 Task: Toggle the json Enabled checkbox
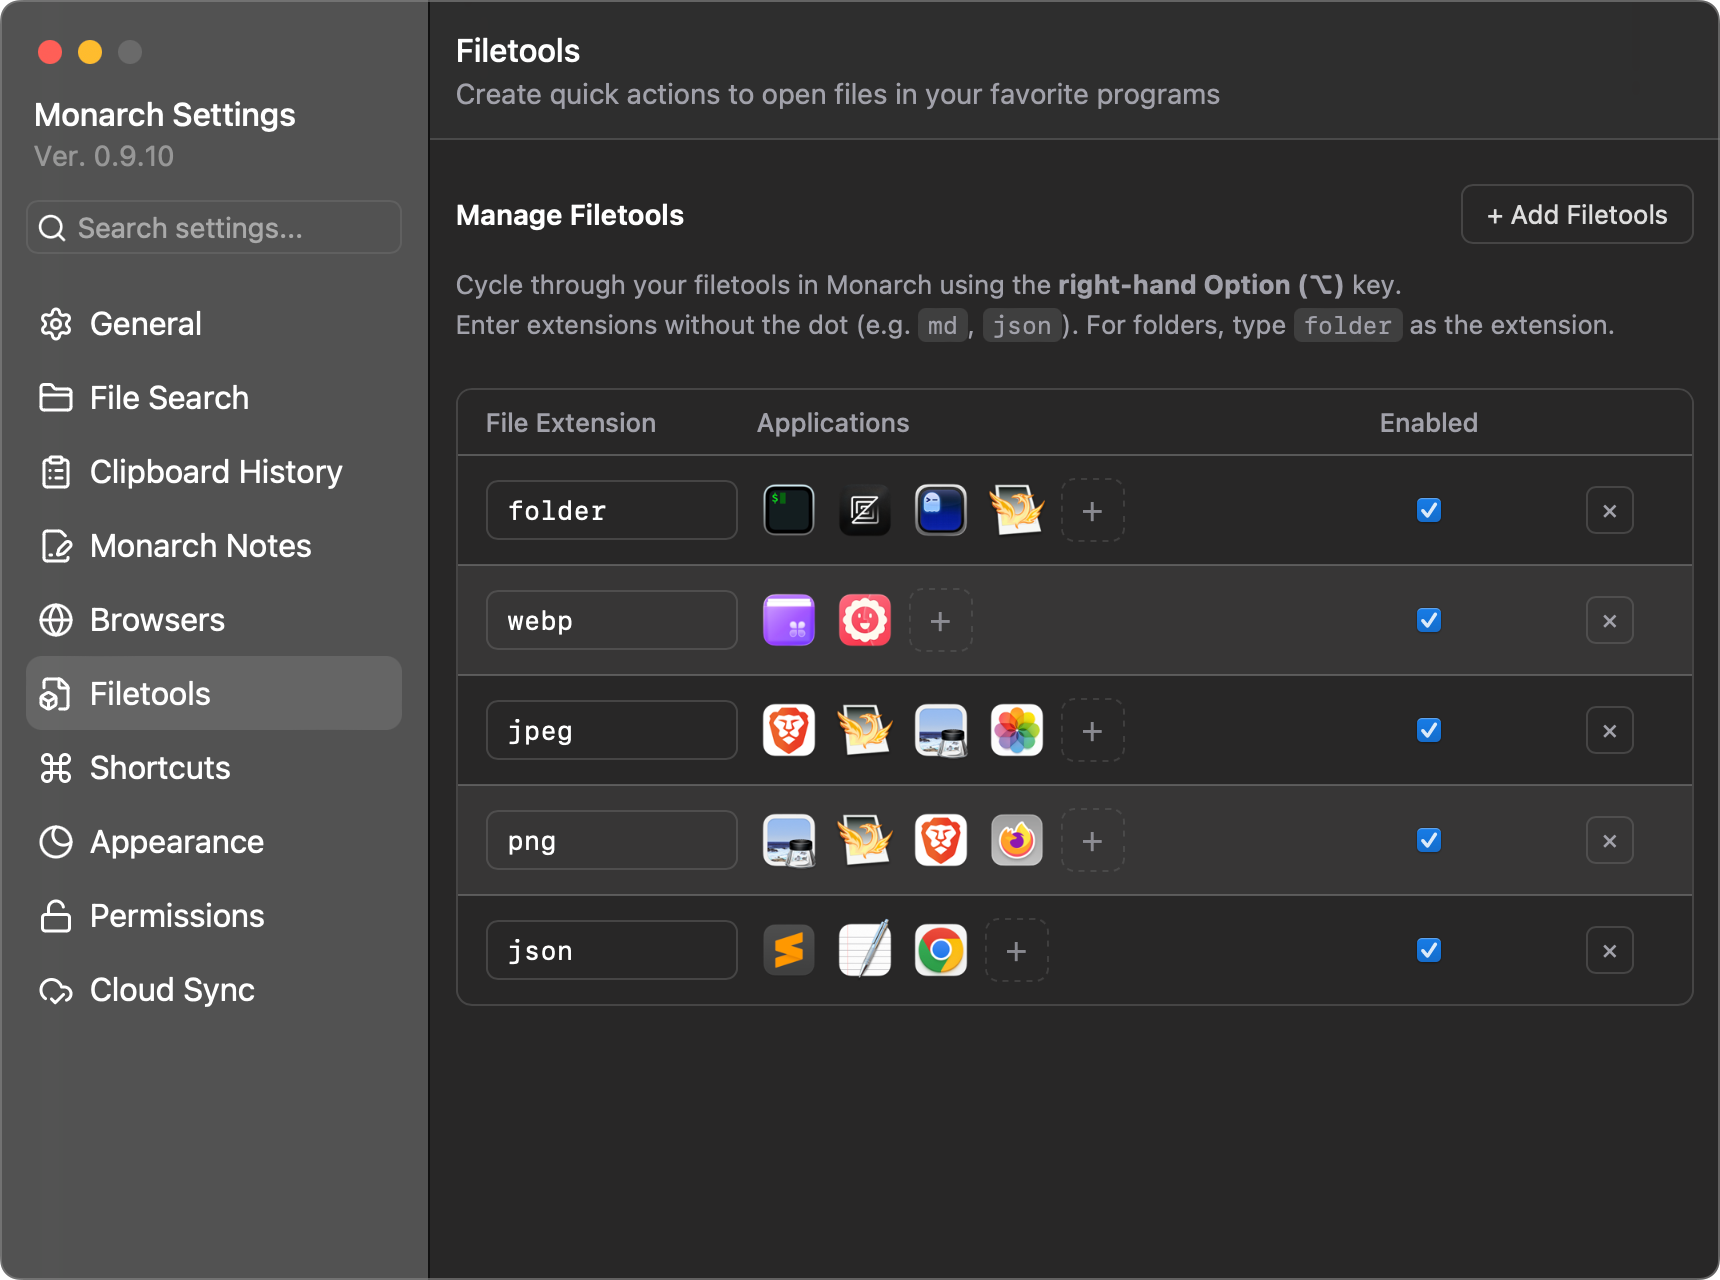pyautogui.click(x=1429, y=950)
